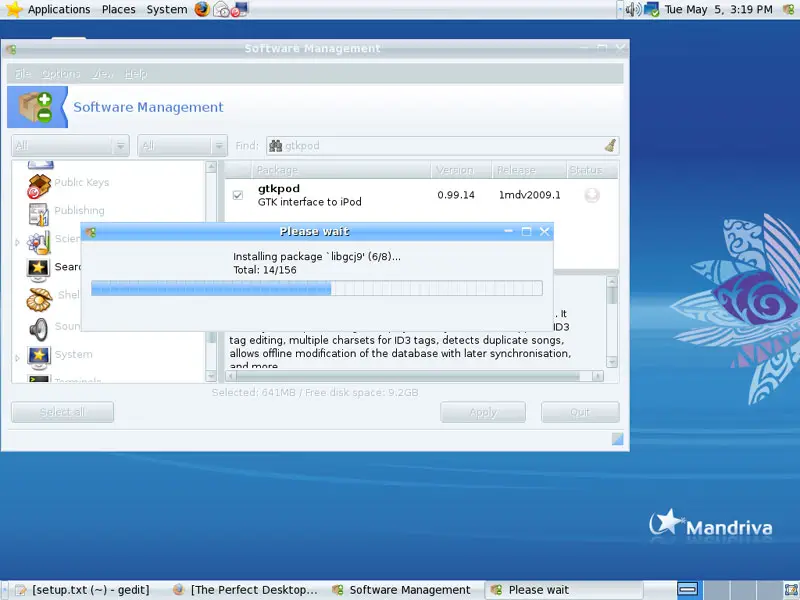Click the clock showing Tue May 5

[x=718, y=9]
